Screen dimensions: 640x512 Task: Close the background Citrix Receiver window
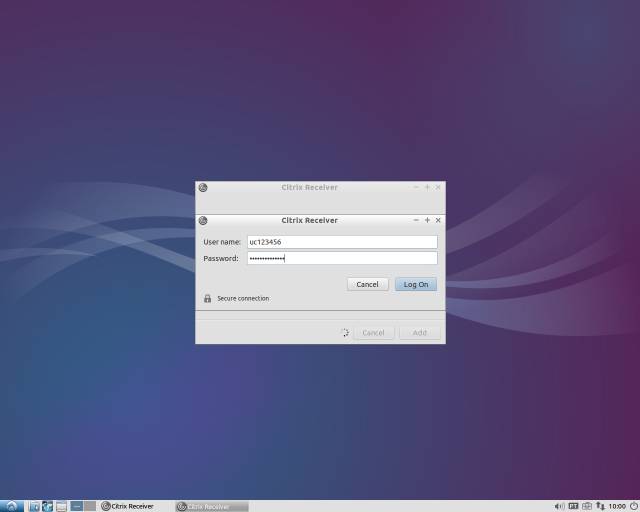(x=438, y=187)
